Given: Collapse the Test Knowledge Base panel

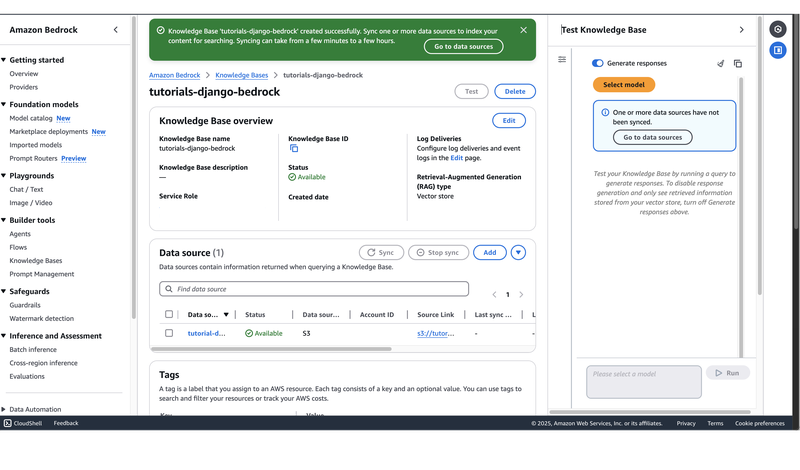Looking at the screenshot, I should click(x=741, y=30).
